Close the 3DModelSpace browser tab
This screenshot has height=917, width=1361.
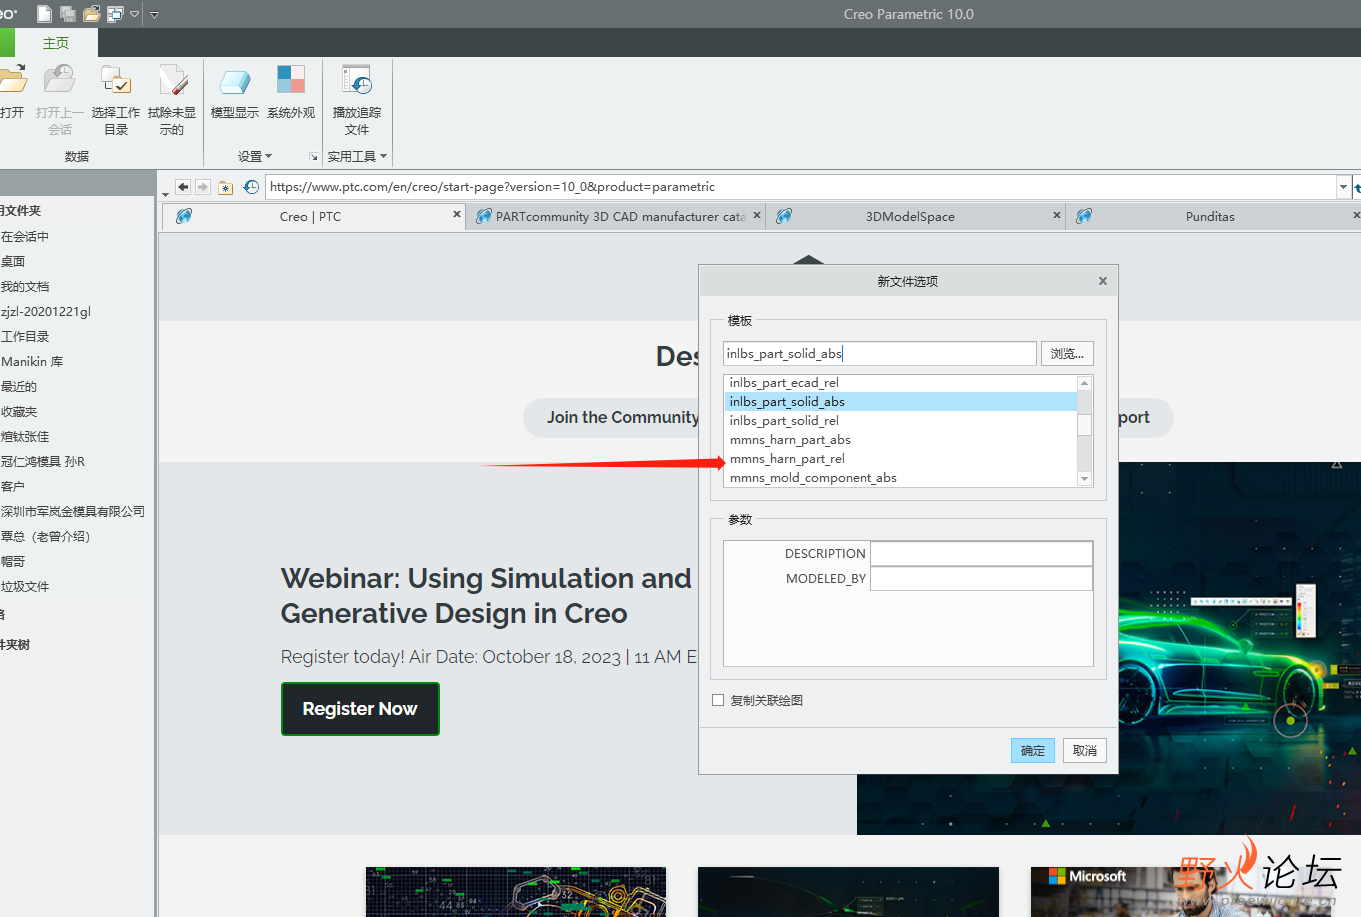point(1057,215)
